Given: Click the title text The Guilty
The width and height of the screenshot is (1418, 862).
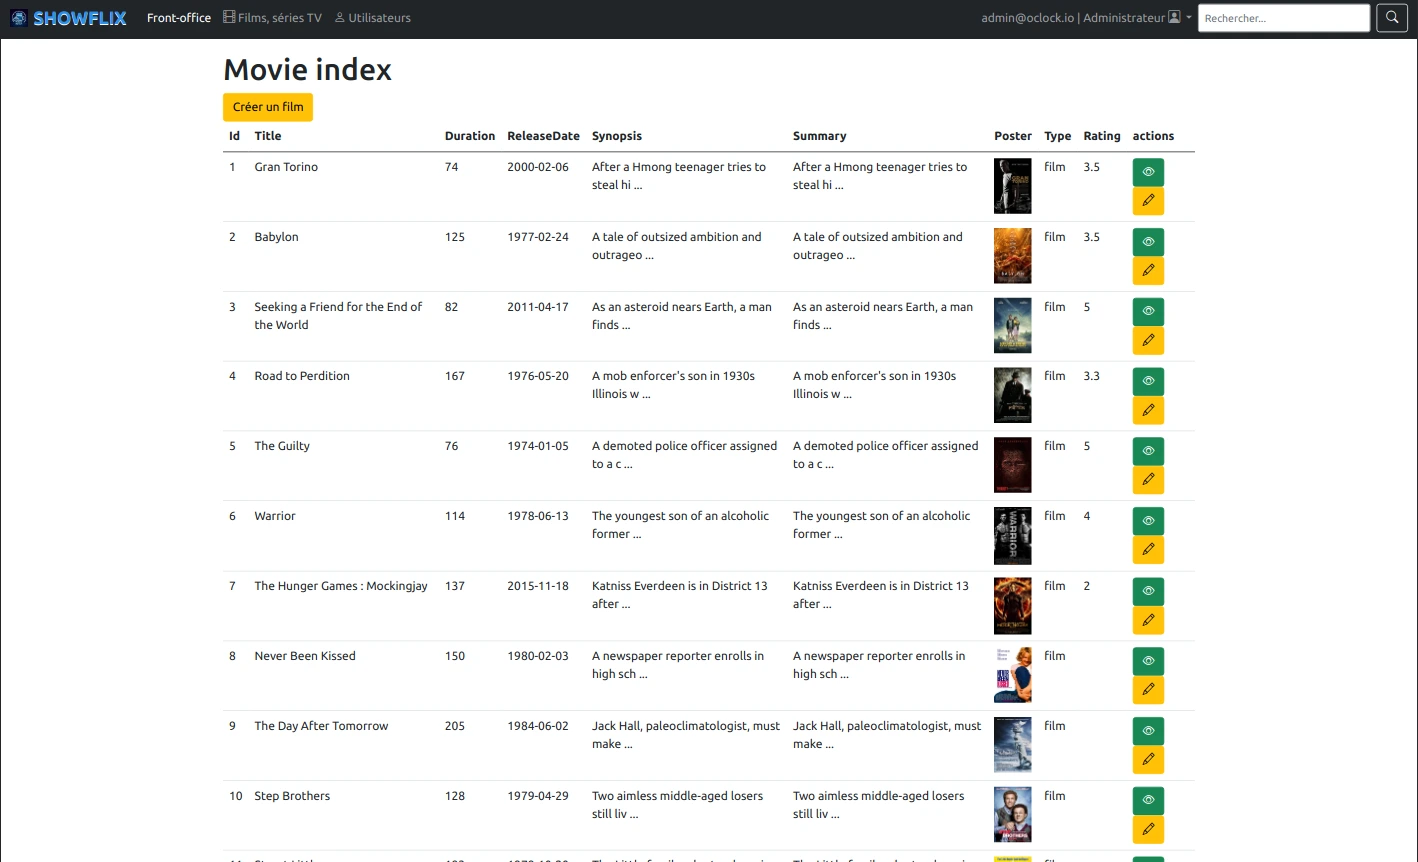Looking at the screenshot, I should click(282, 446).
